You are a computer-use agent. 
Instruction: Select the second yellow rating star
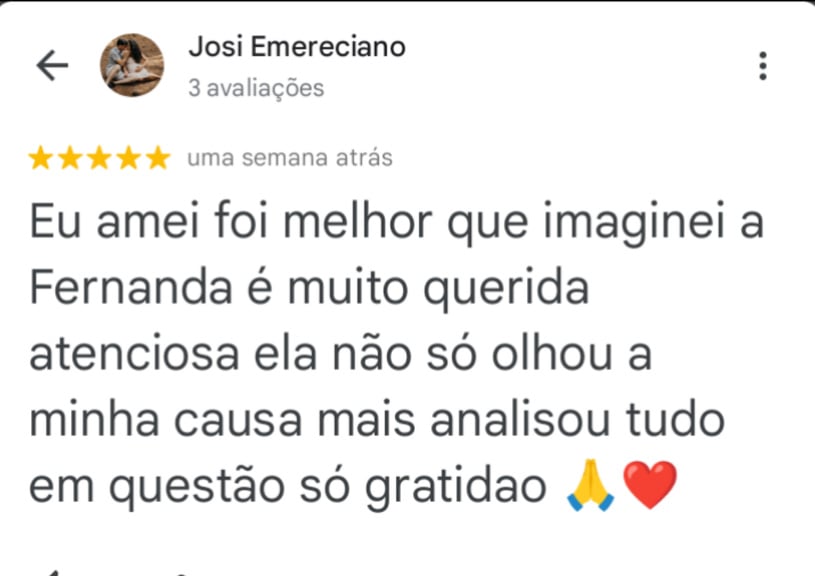[70, 158]
